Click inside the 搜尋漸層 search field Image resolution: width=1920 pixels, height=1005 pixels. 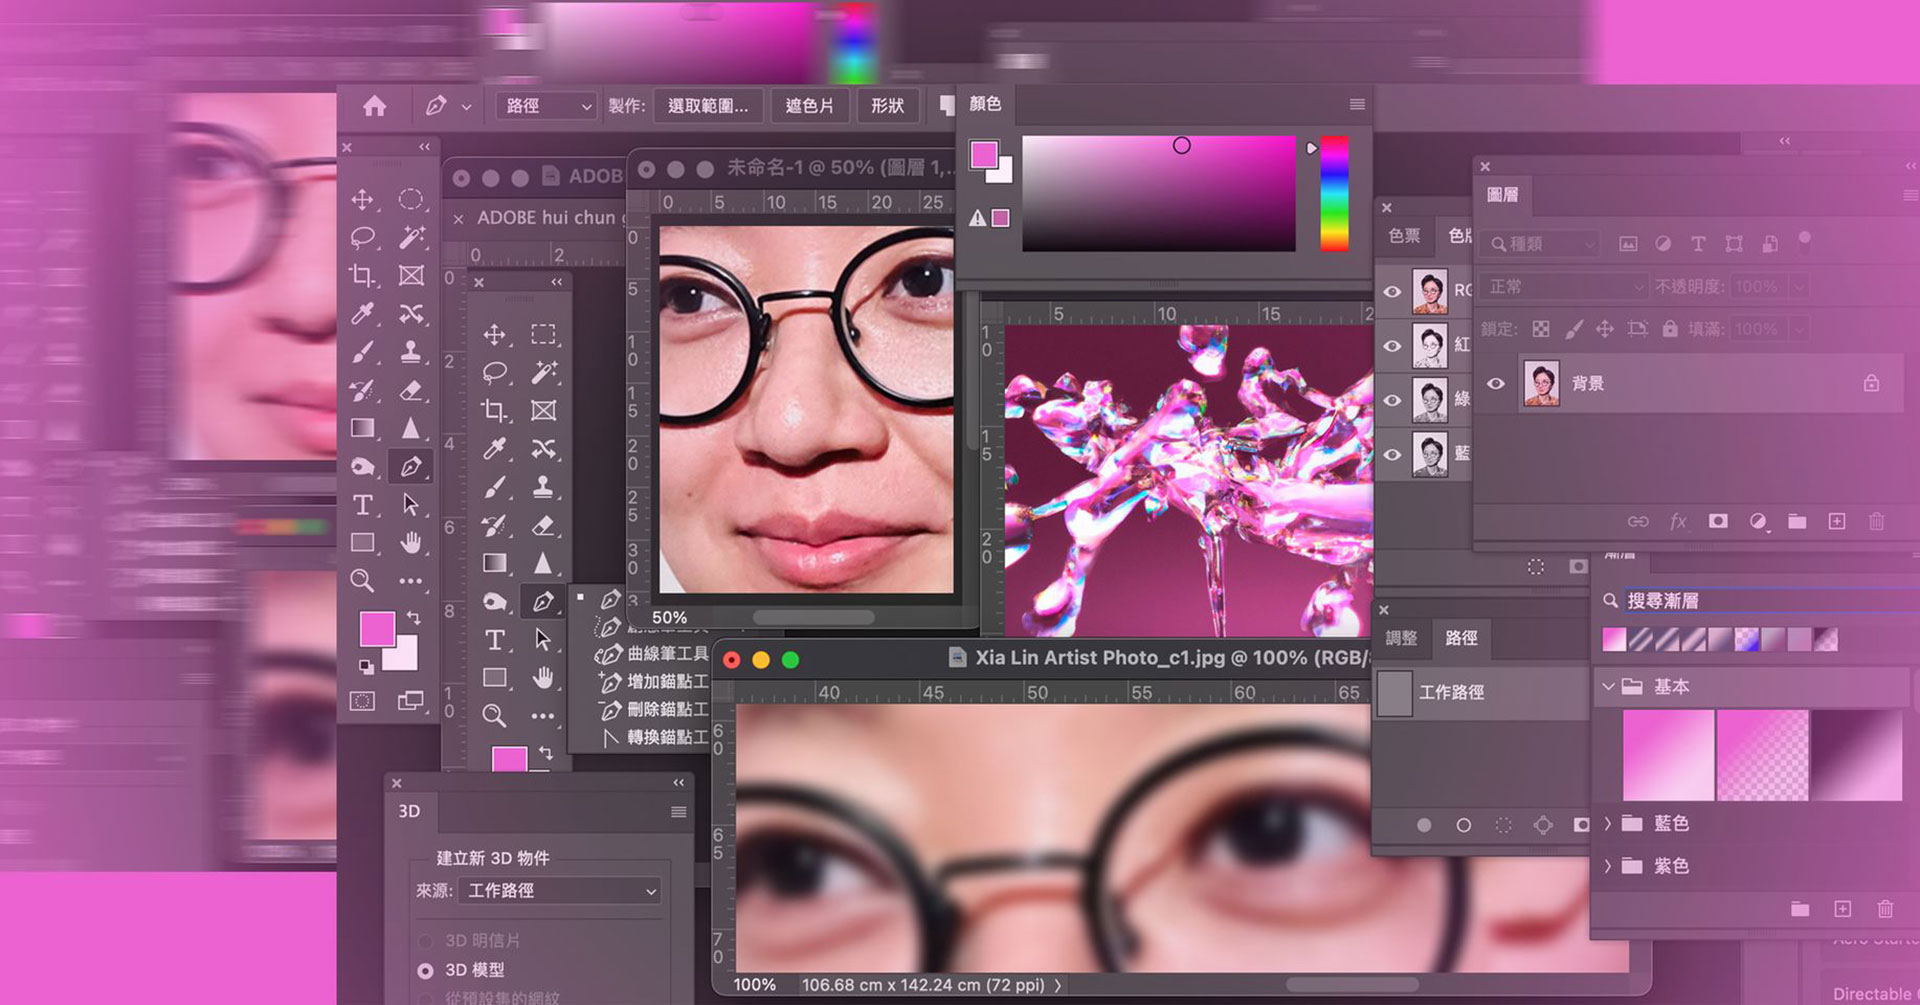pyautogui.click(x=1765, y=601)
